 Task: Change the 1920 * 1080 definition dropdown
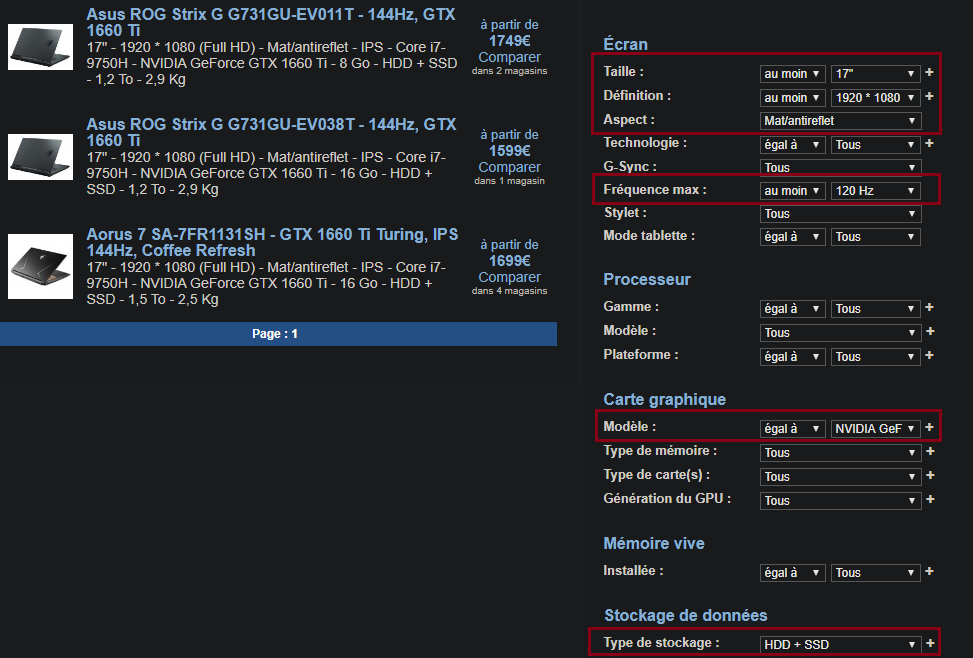(x=876, y=98)
